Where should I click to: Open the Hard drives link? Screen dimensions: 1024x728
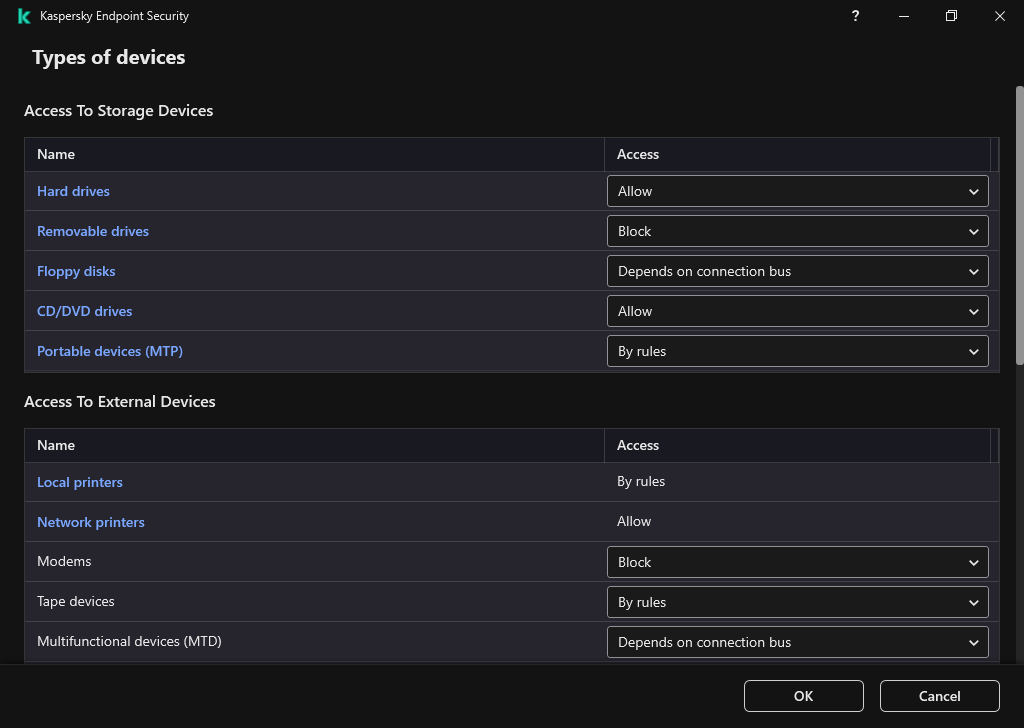[x=73, y=191]
